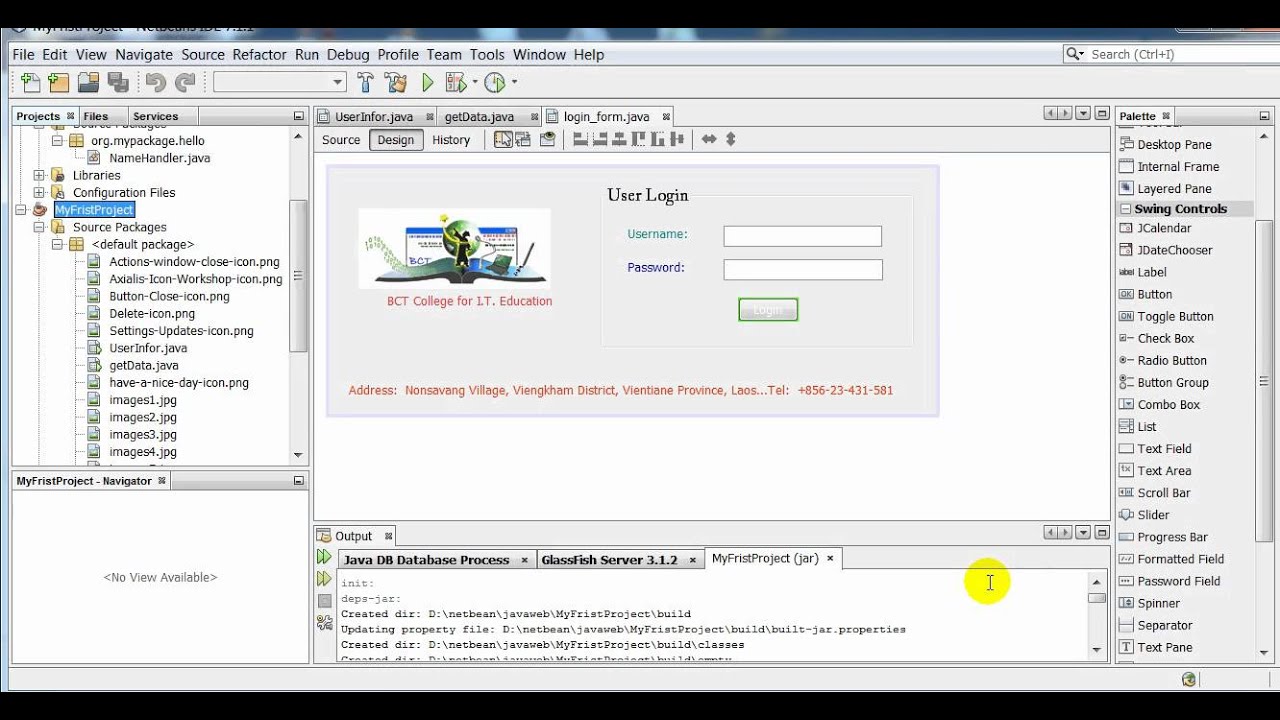This screenshot has width=1280, height=720.
Task: Close the login_form.java tab
Action: [666, 117]
